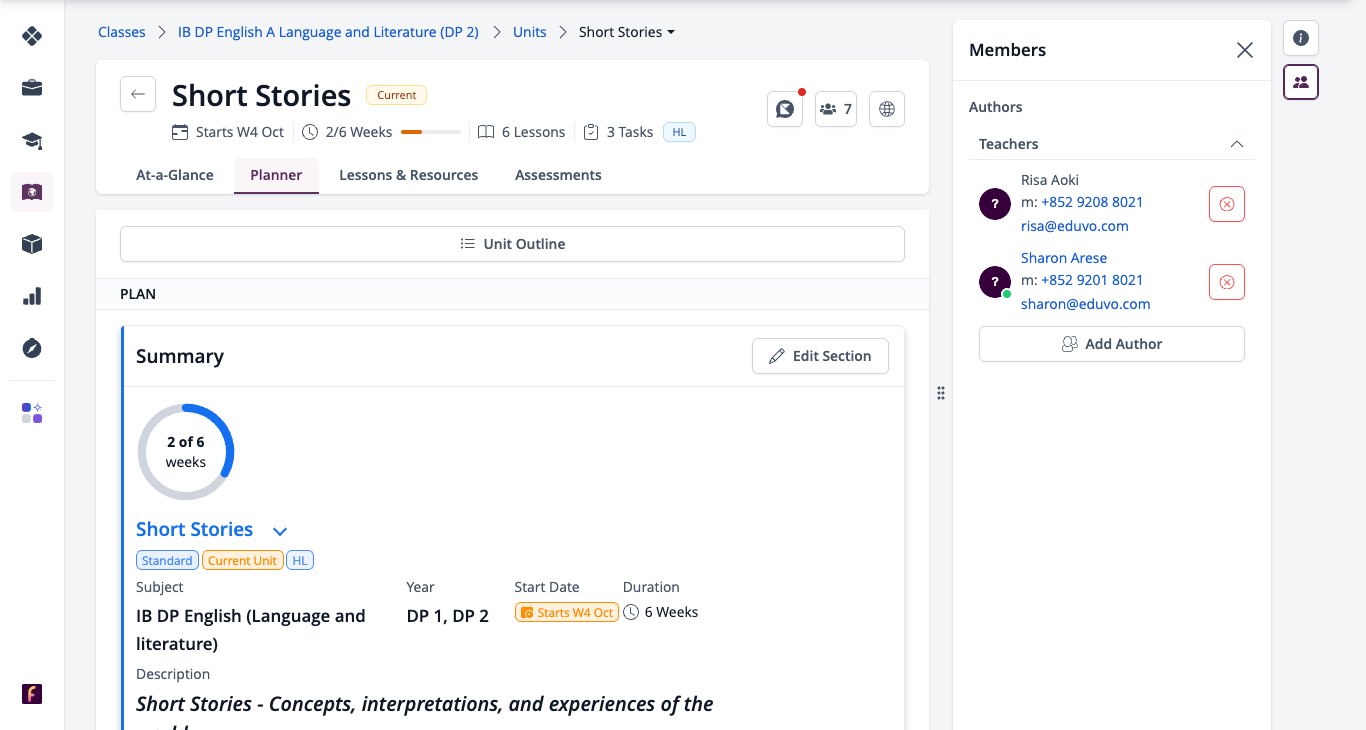This screenshot has height=730, width=1366.
Task: Click the 2/6 Weeks progress bar
Action: click(x=431, y=132)
